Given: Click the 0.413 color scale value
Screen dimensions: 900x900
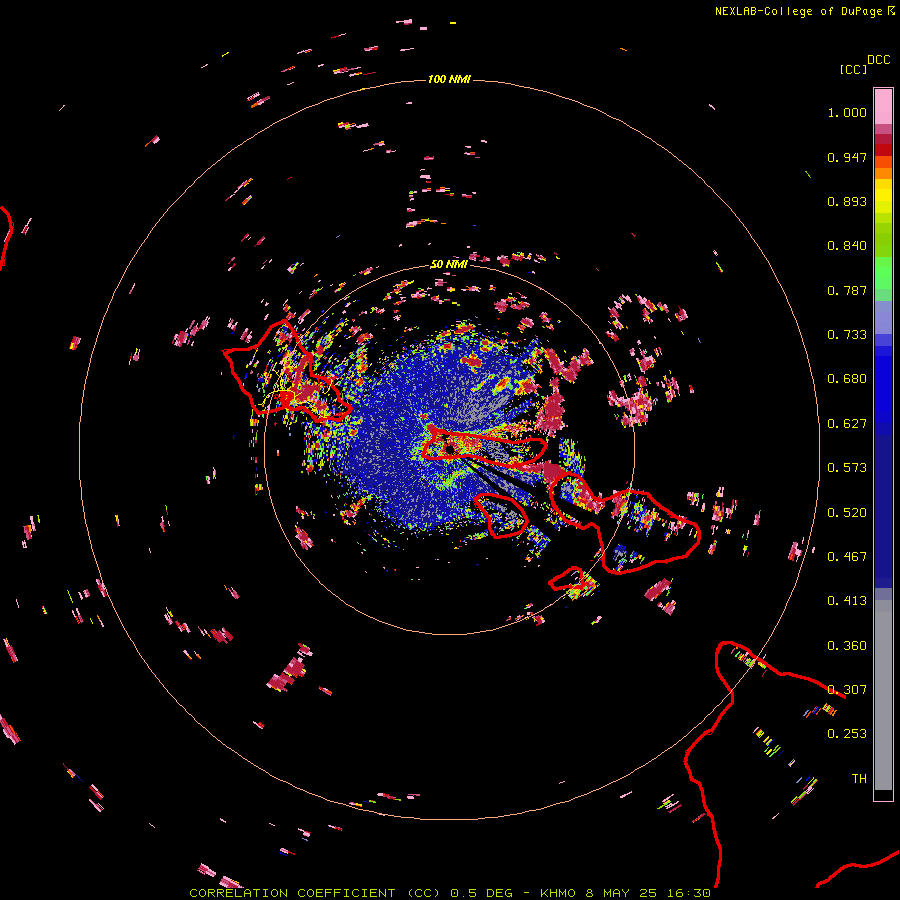Looking at the screenshot, I should (847, 601).
